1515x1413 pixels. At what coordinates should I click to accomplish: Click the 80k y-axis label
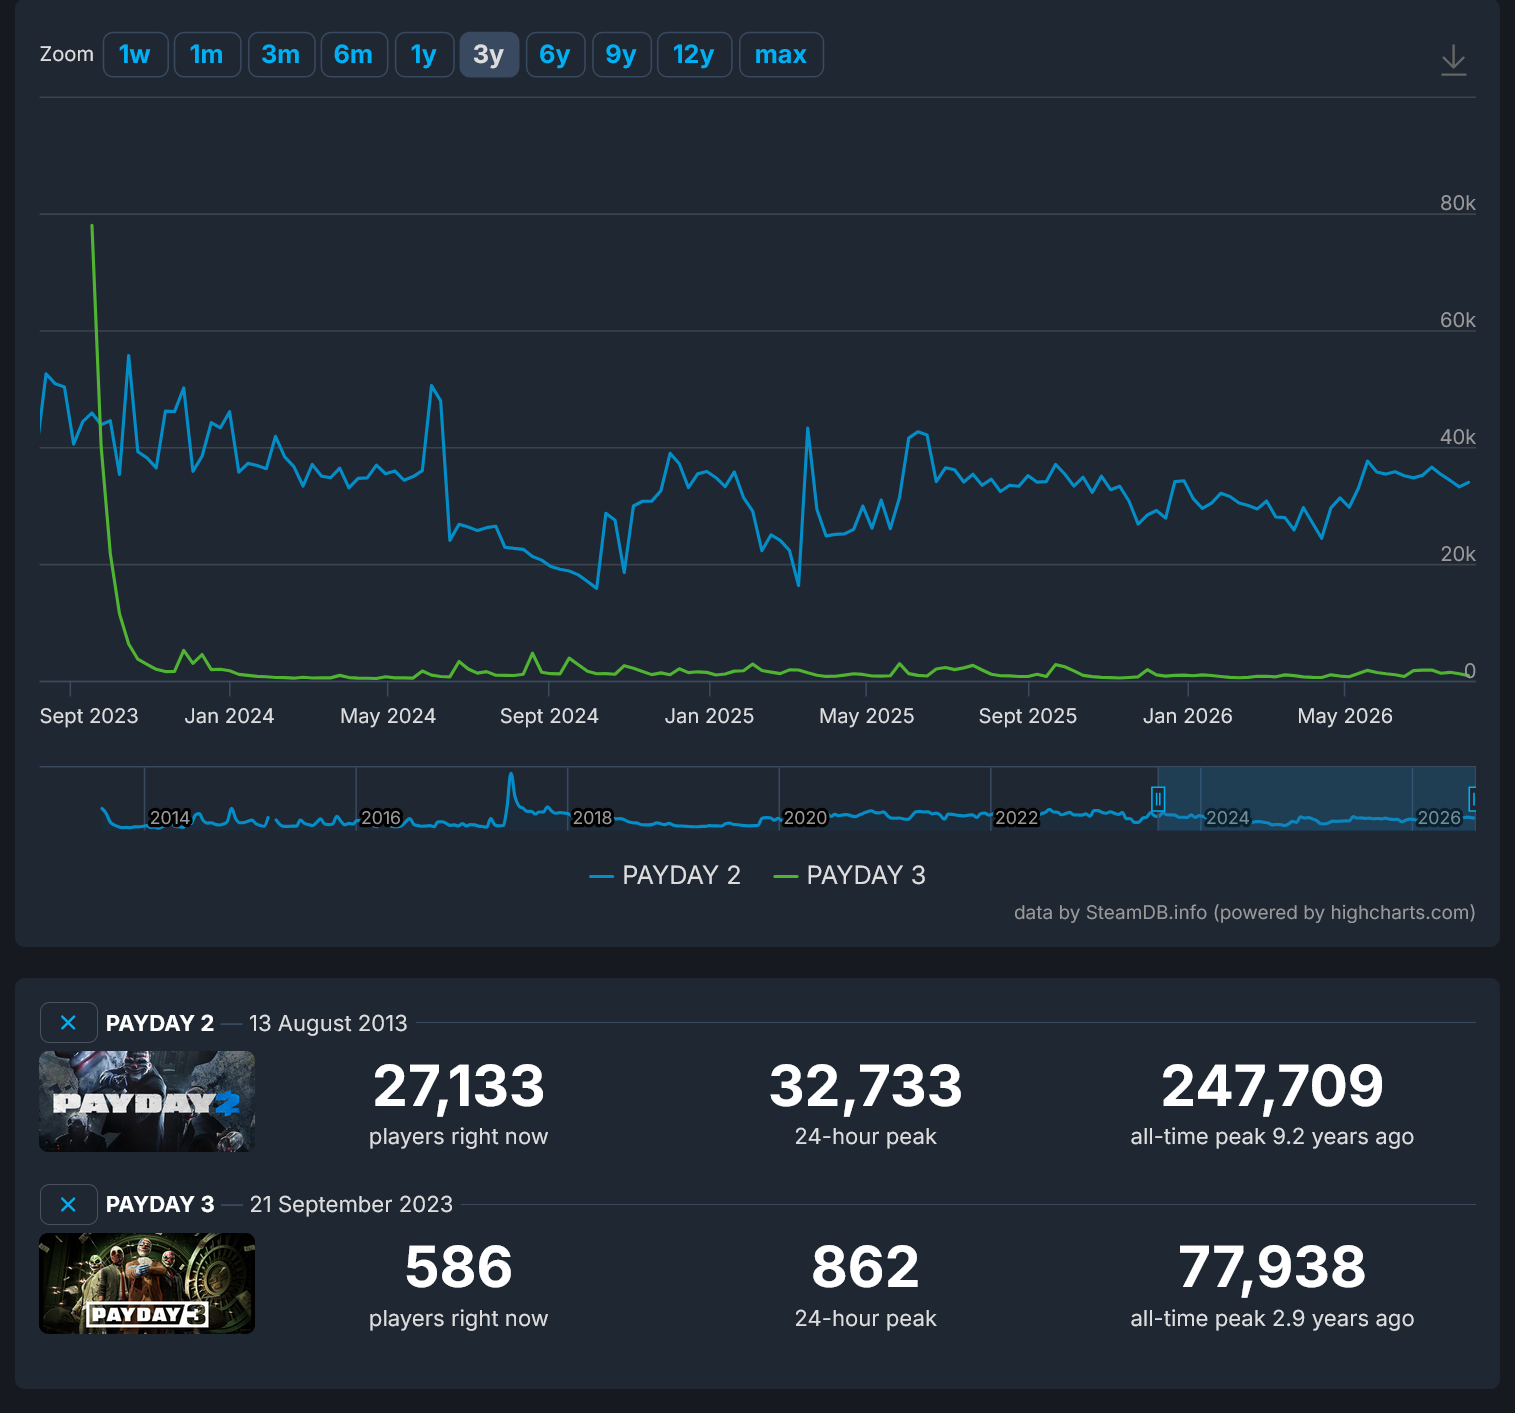pos(1458,203)
